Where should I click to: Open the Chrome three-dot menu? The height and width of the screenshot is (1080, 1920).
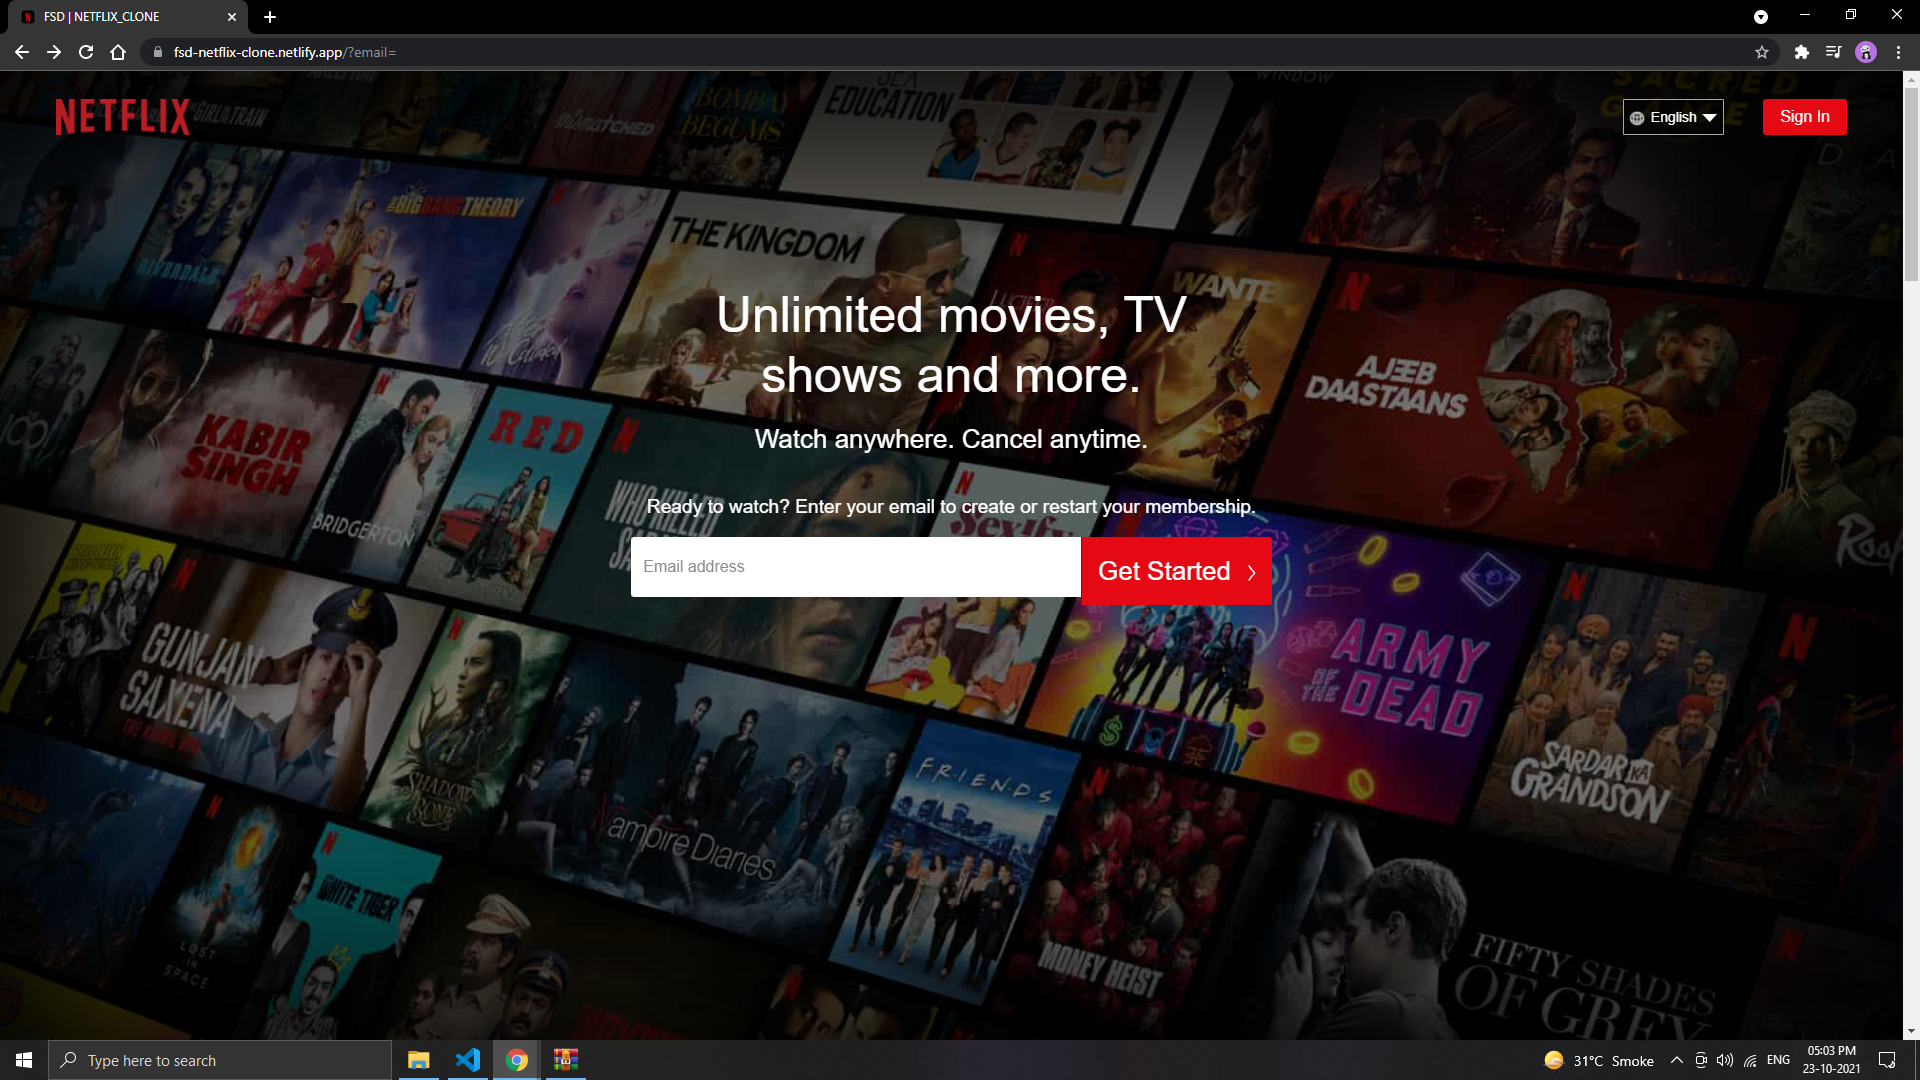pos(1898,52)
